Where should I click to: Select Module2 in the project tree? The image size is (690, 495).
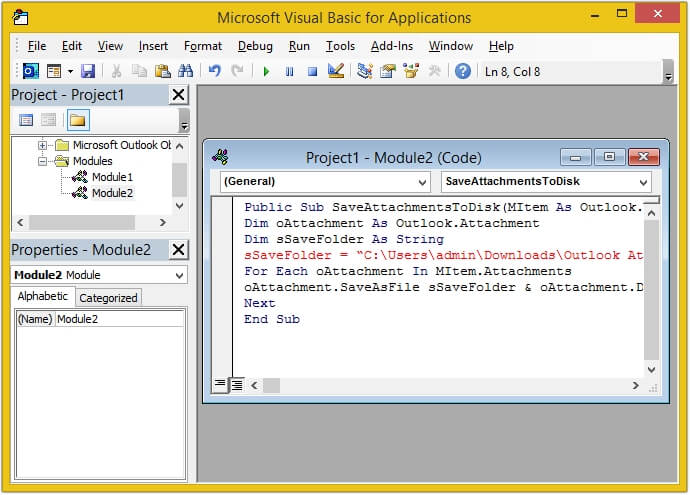click(112, 193)
